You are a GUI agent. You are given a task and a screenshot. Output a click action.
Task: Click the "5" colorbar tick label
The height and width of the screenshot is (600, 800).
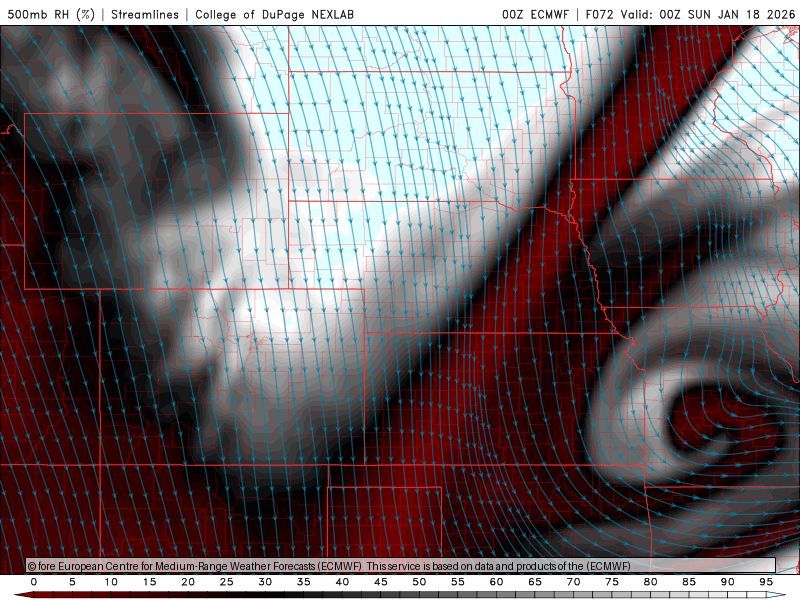tap(72, 582)
